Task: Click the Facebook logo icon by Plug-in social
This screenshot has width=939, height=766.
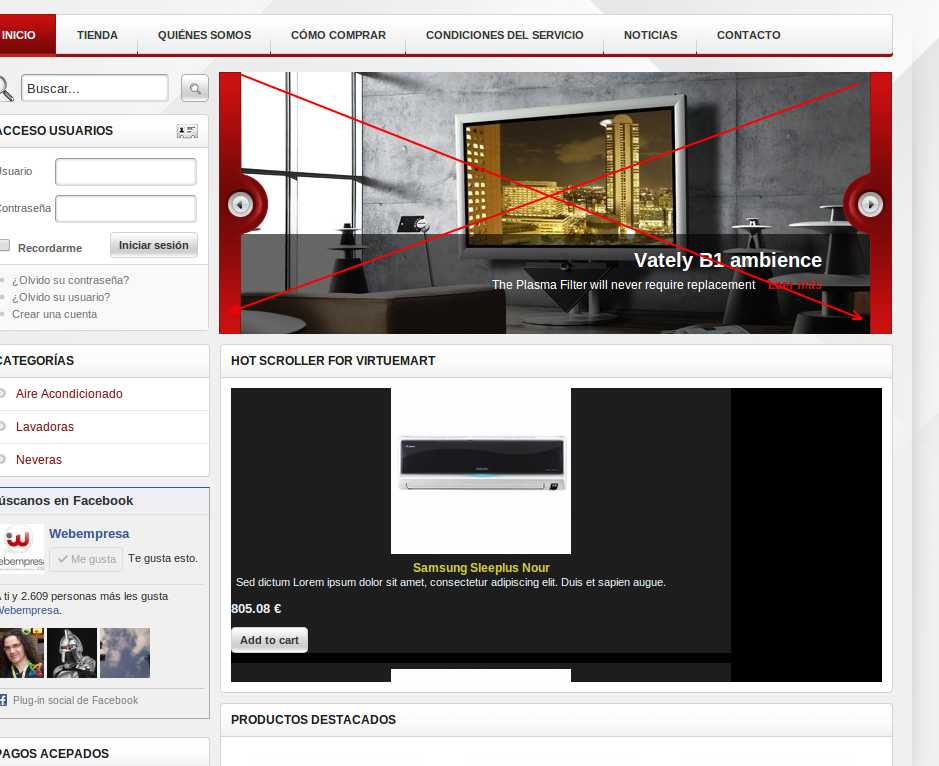Action: tap(4, 700)
